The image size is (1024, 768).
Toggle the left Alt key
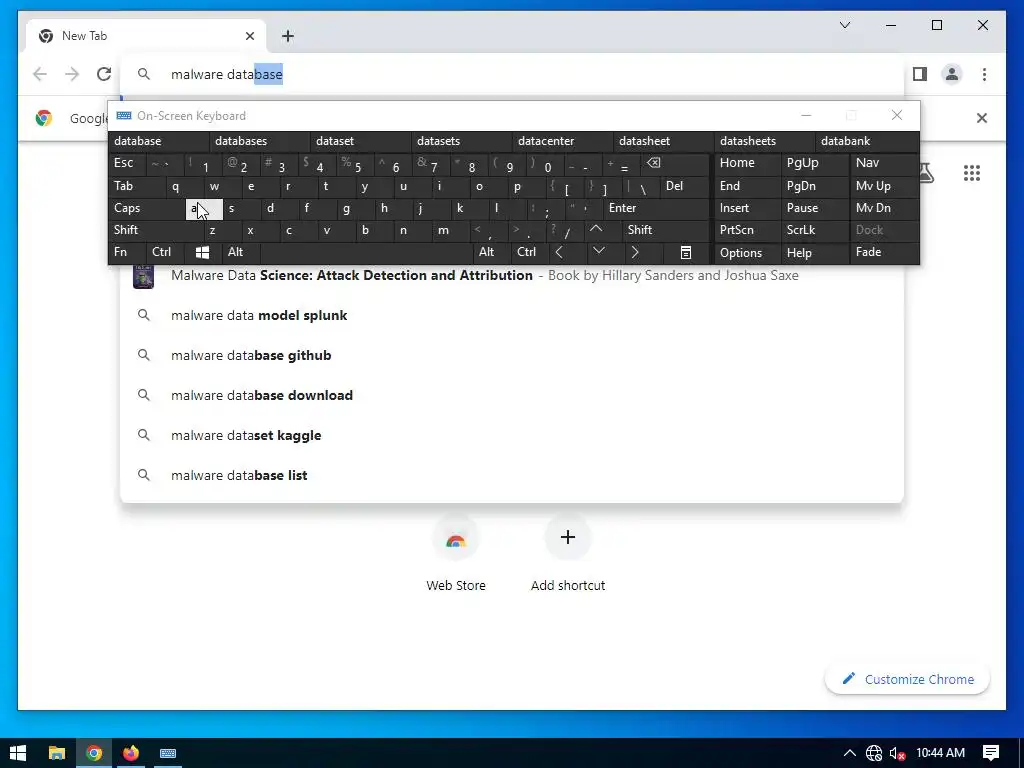pyautogui.click(x=241, y=252)
